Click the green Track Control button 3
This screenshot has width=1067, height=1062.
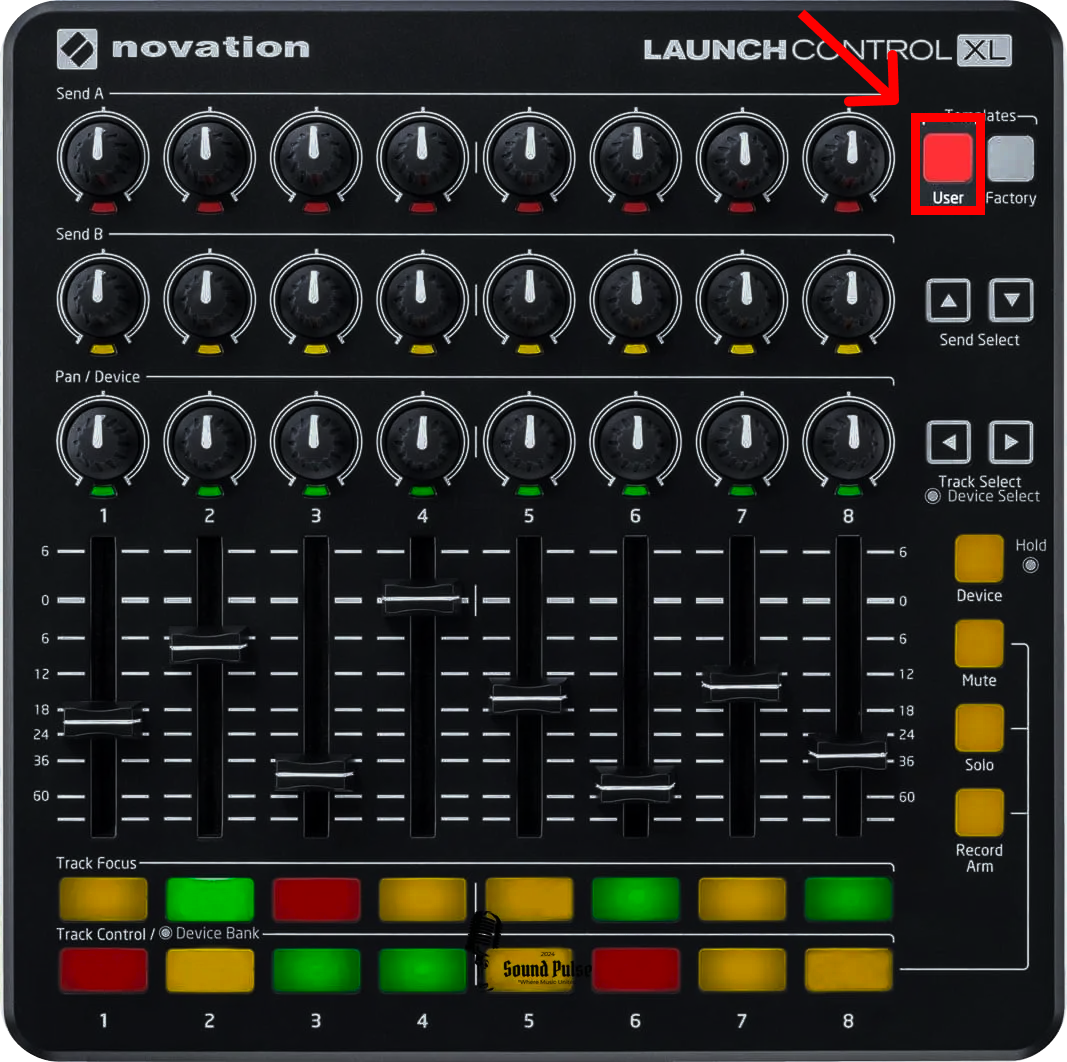coord(316,969)
